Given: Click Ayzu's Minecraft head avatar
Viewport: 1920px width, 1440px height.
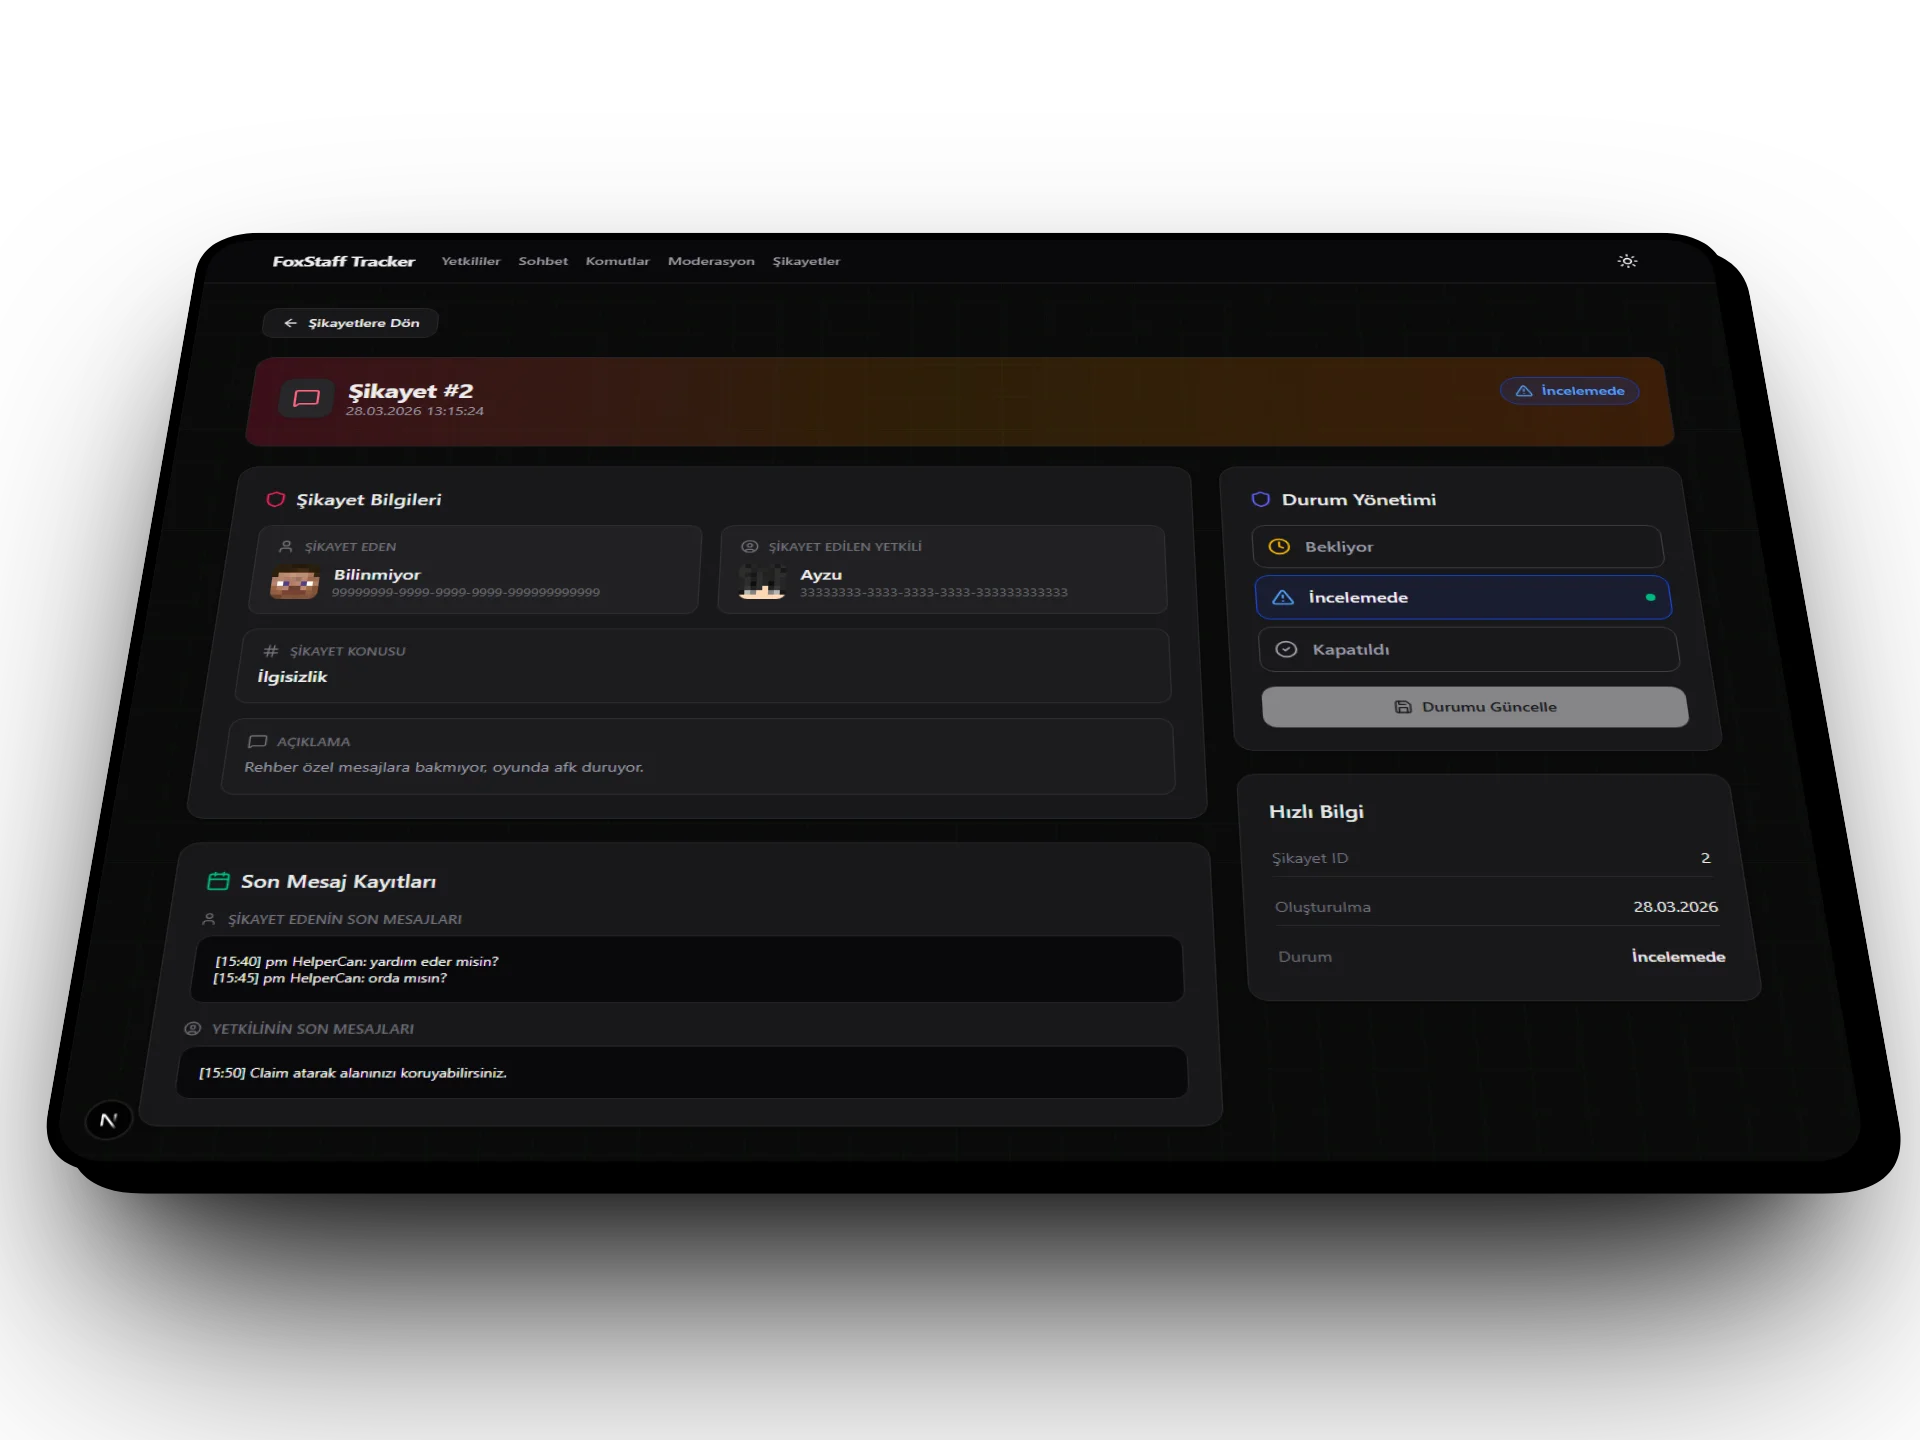Looking at the screenshot, I should coord(762,581).
